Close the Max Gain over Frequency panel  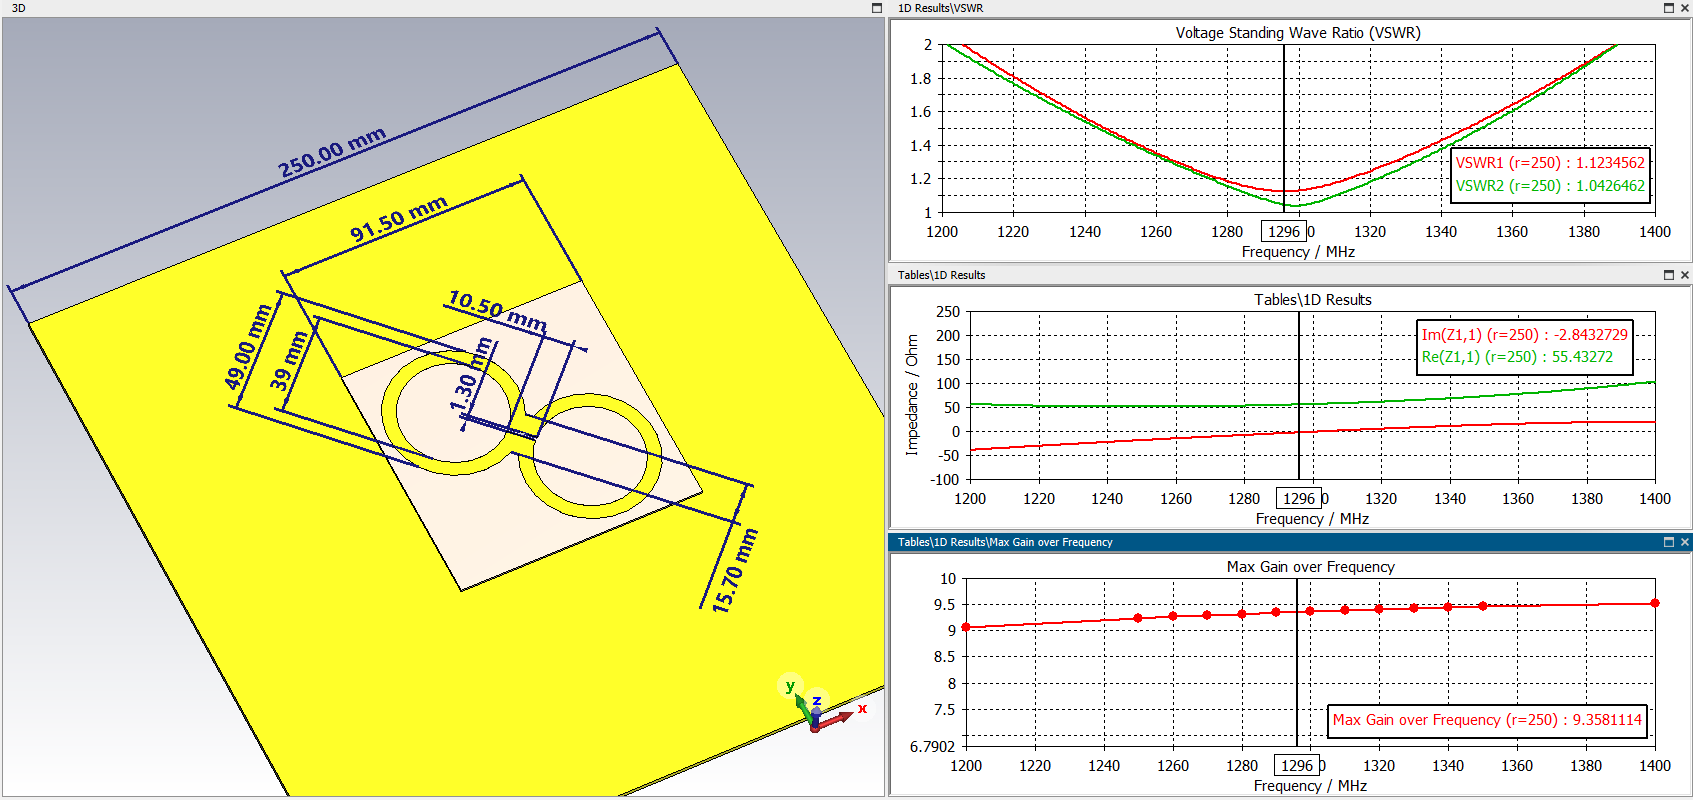[x=1684, y=542]
